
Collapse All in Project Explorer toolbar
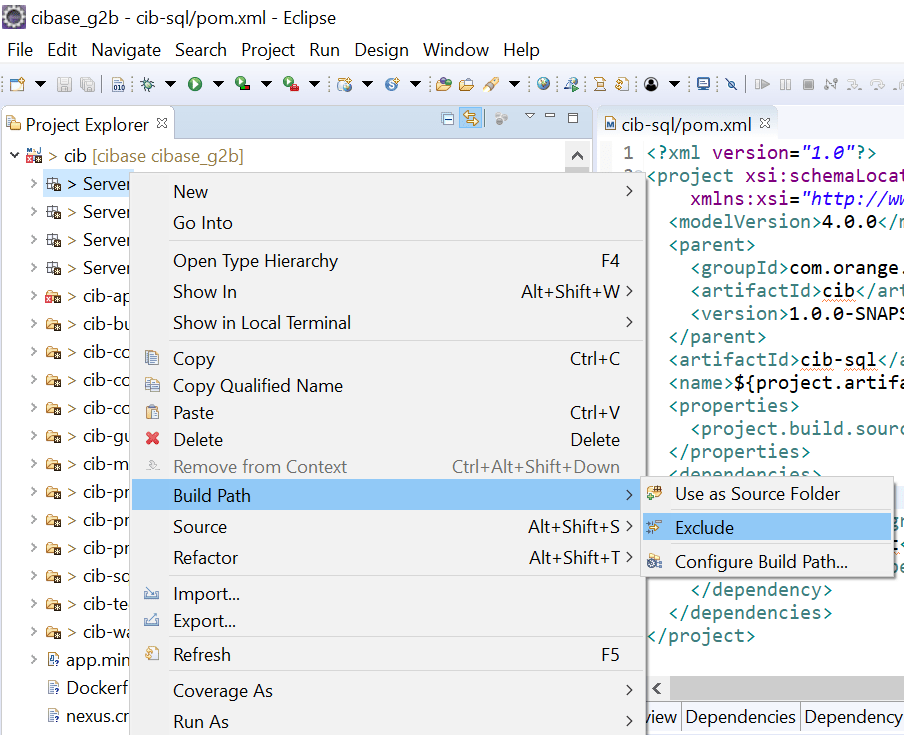(447, 118)
